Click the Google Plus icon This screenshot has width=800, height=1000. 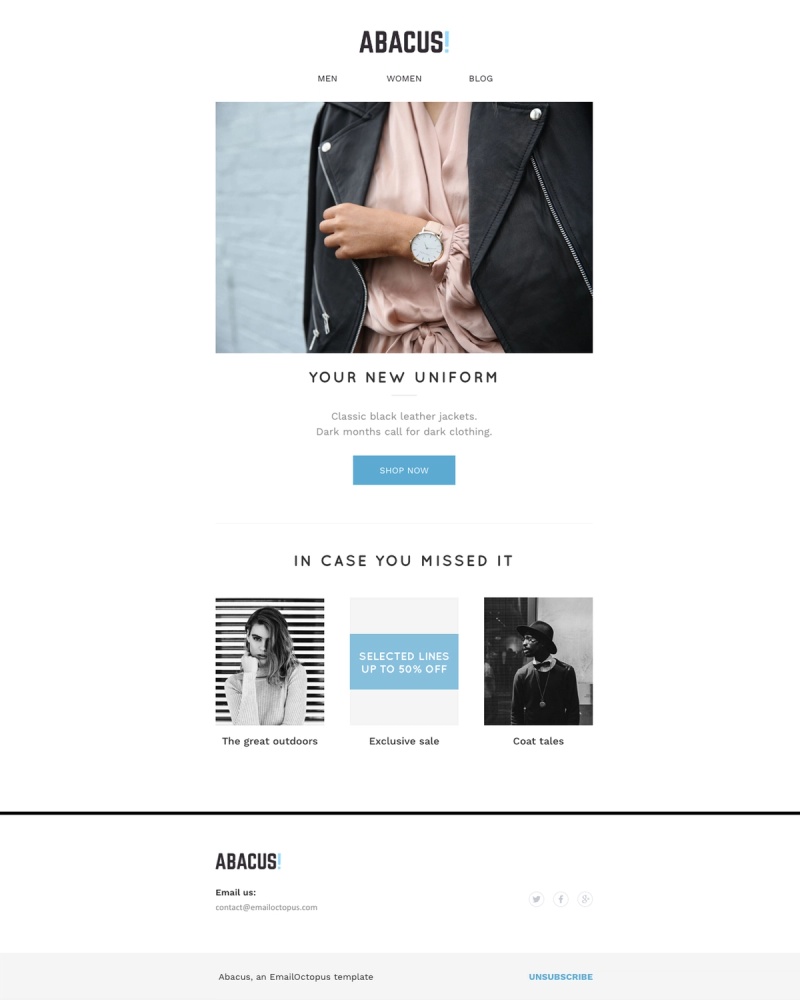click(585, 899)
